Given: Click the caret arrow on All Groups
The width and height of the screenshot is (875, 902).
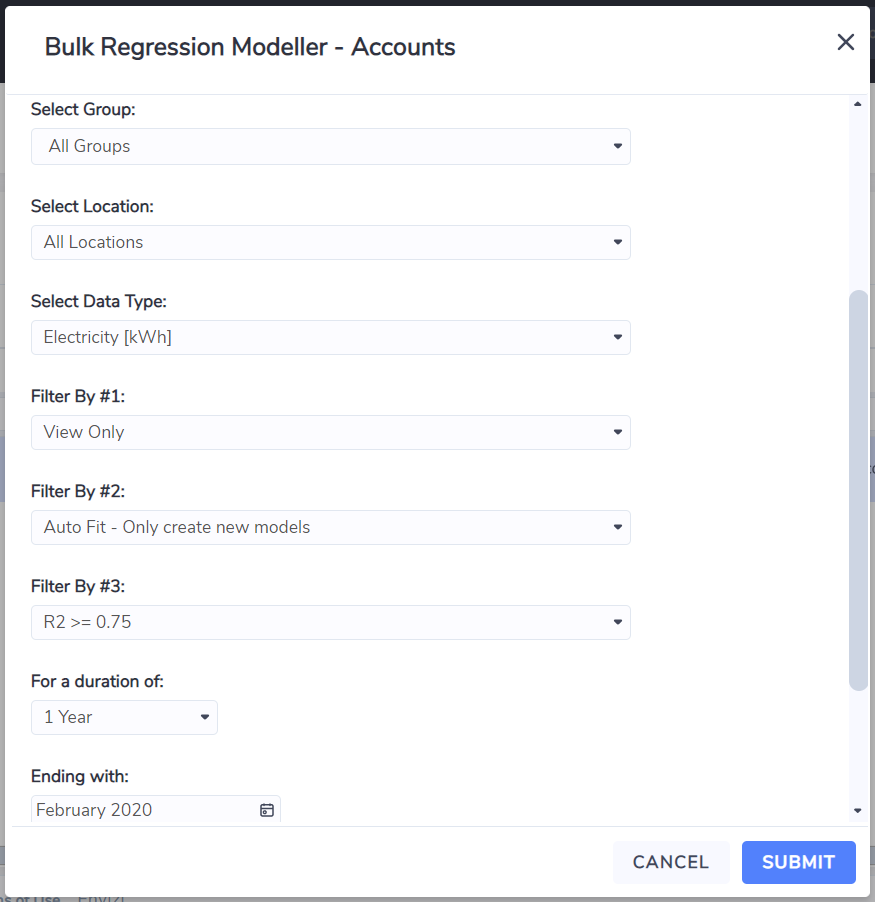Looking at the screenshot, I should [617, 146].
